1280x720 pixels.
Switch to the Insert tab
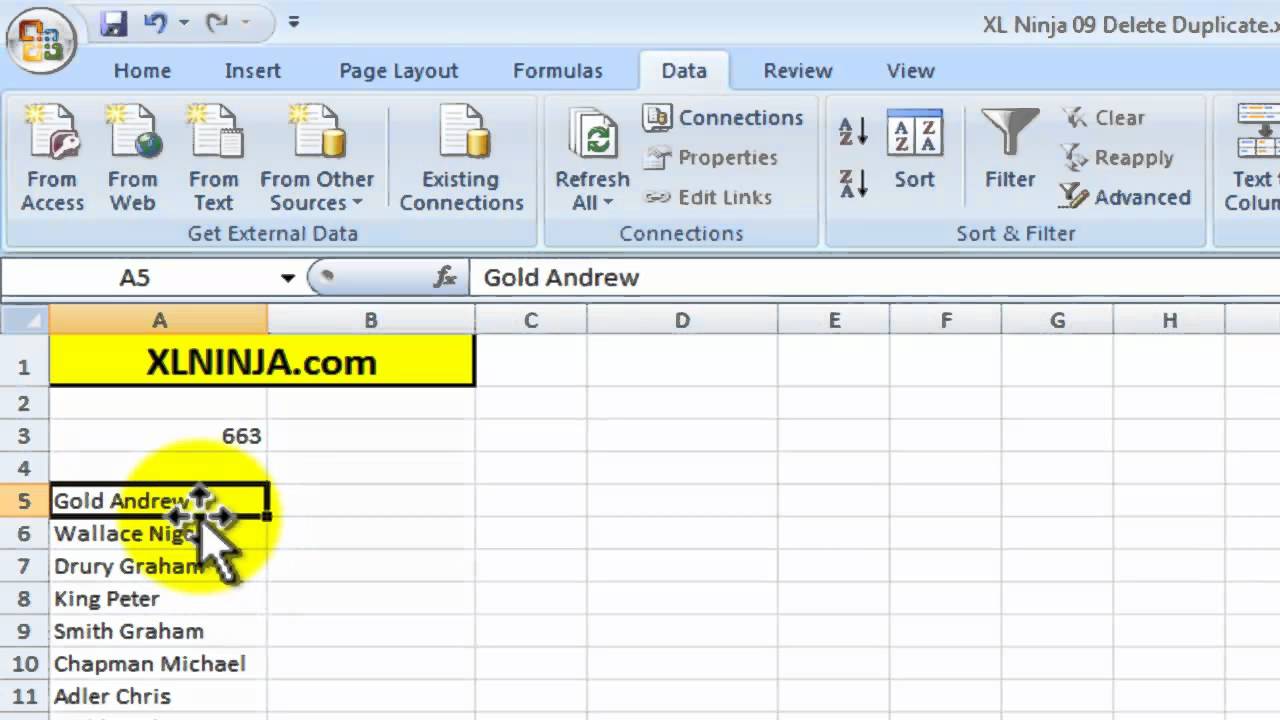coord(252,71)
